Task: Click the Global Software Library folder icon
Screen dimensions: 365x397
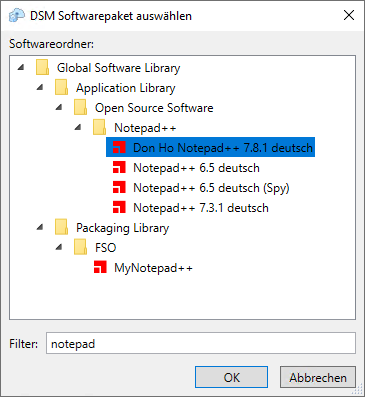Action: pyautogui.click(x=43, y=67)
